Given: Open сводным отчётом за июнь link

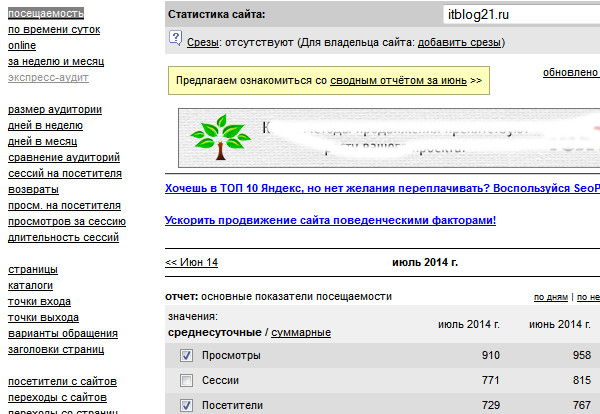Looking at the screenshot, I should [x=398, y=81].
